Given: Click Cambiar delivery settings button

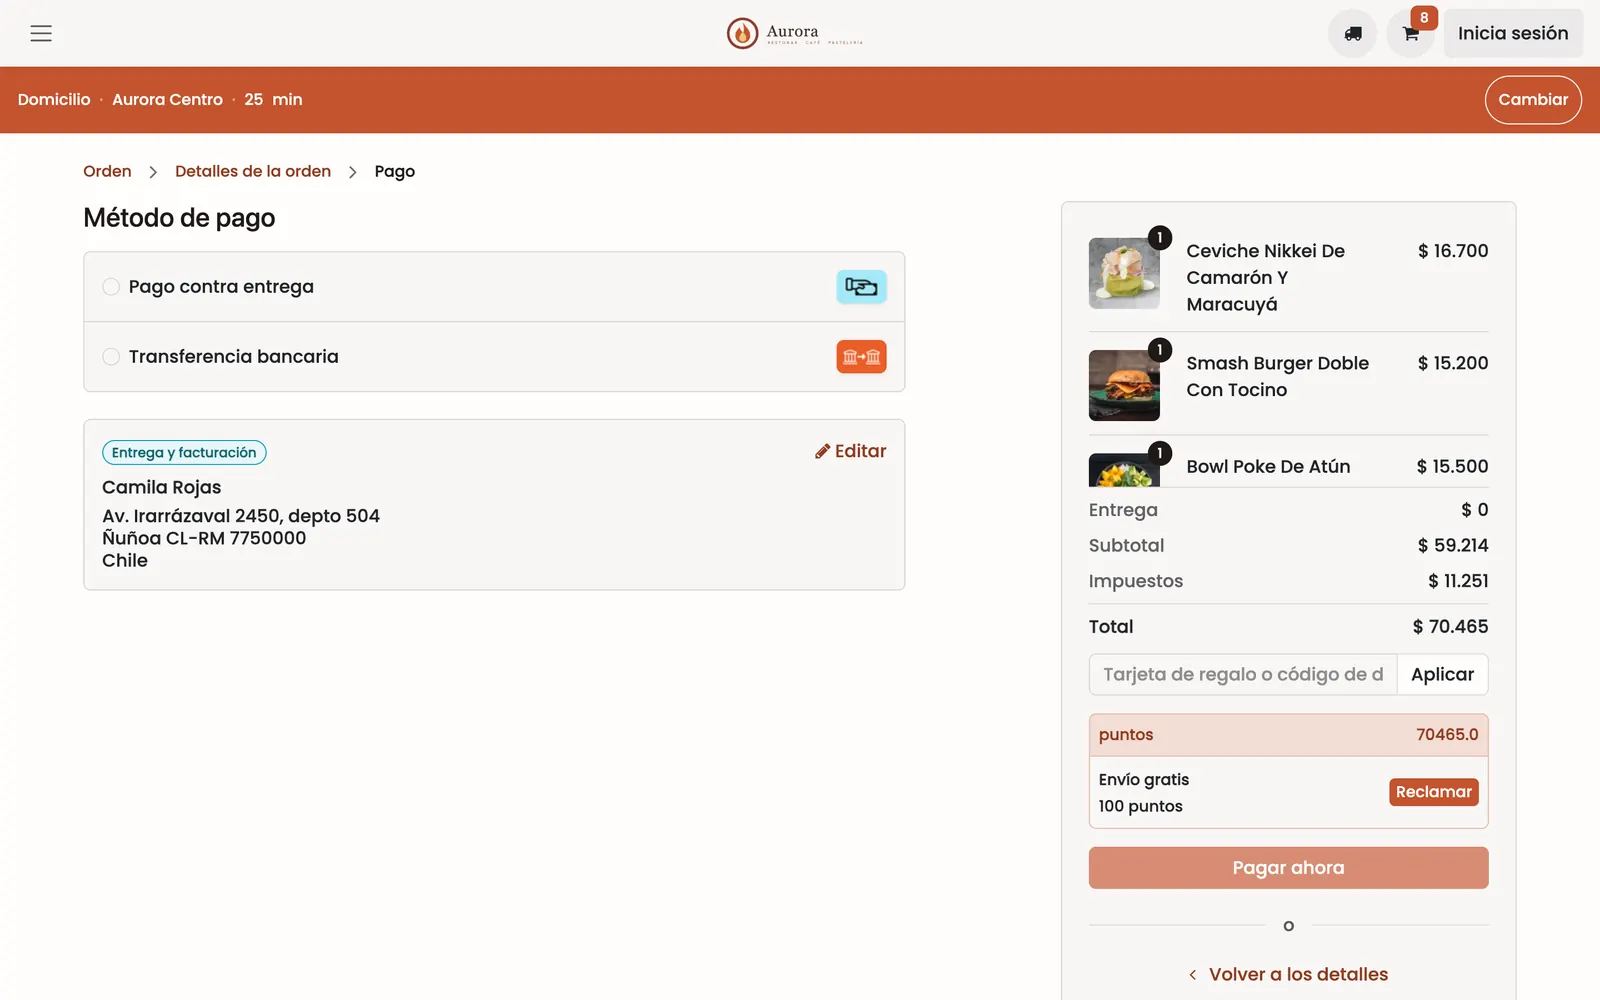Looking at the screenshot, I should point(1533,100).
